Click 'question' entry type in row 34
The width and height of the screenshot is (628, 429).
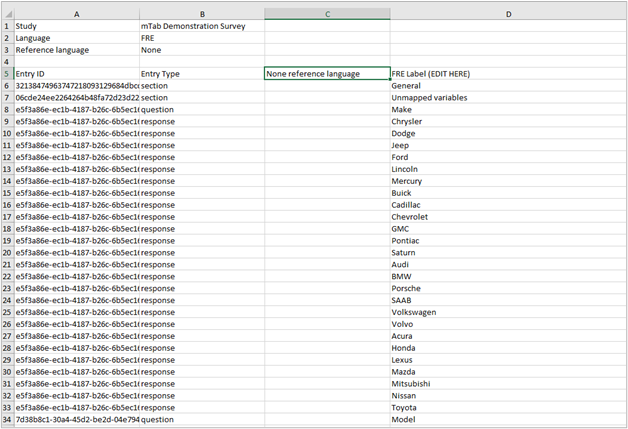tap(202, 419)
